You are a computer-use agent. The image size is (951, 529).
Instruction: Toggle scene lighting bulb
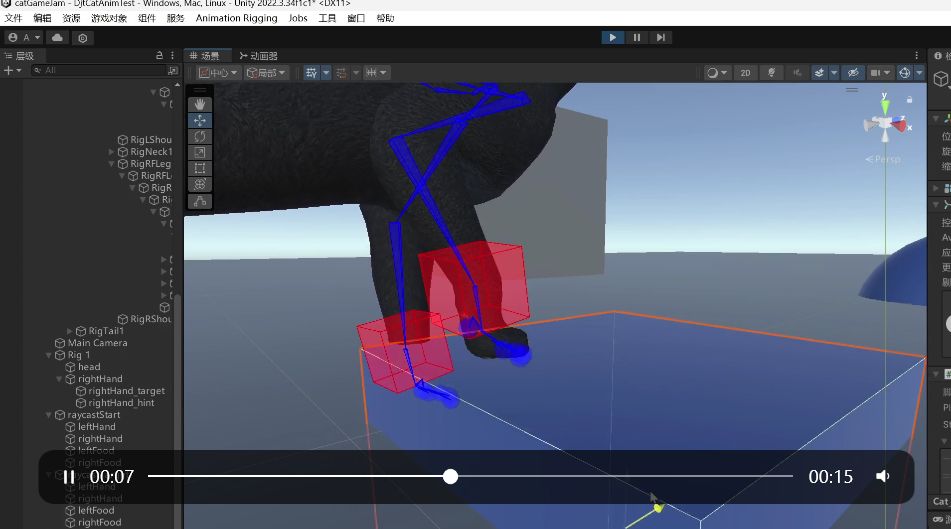771,73
